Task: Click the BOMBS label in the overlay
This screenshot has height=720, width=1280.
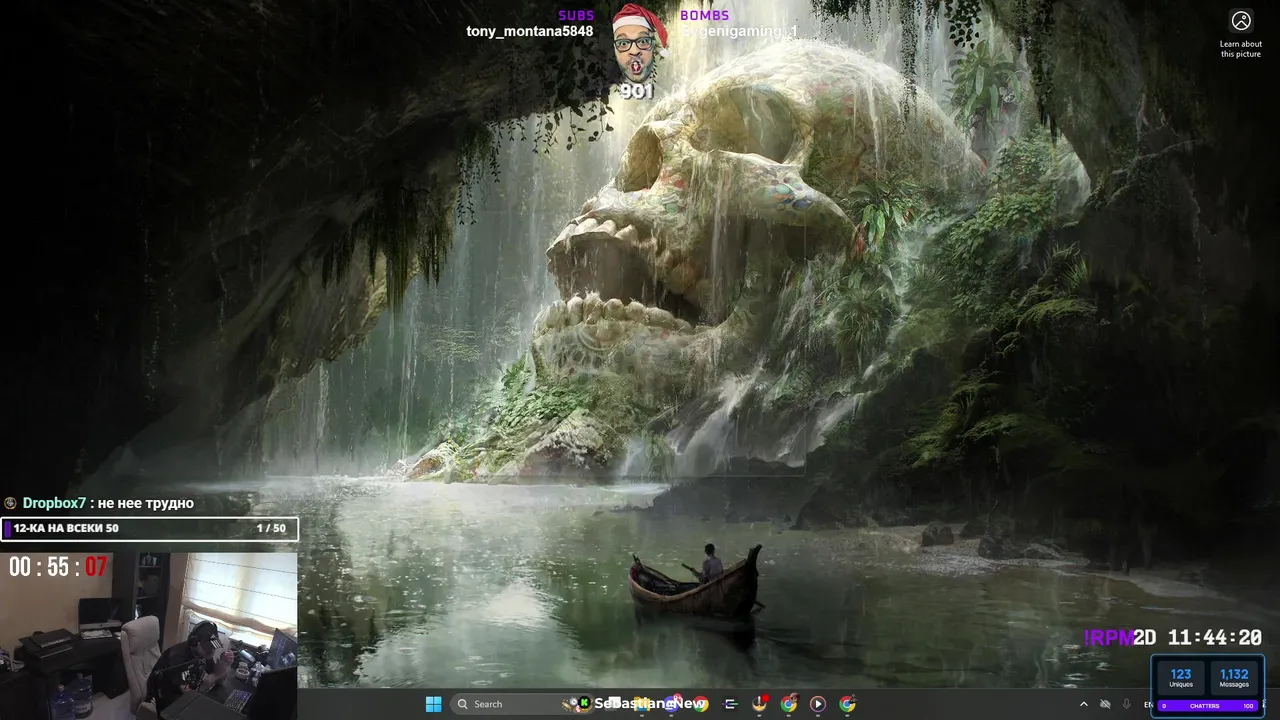Action: tap(705, 15)
